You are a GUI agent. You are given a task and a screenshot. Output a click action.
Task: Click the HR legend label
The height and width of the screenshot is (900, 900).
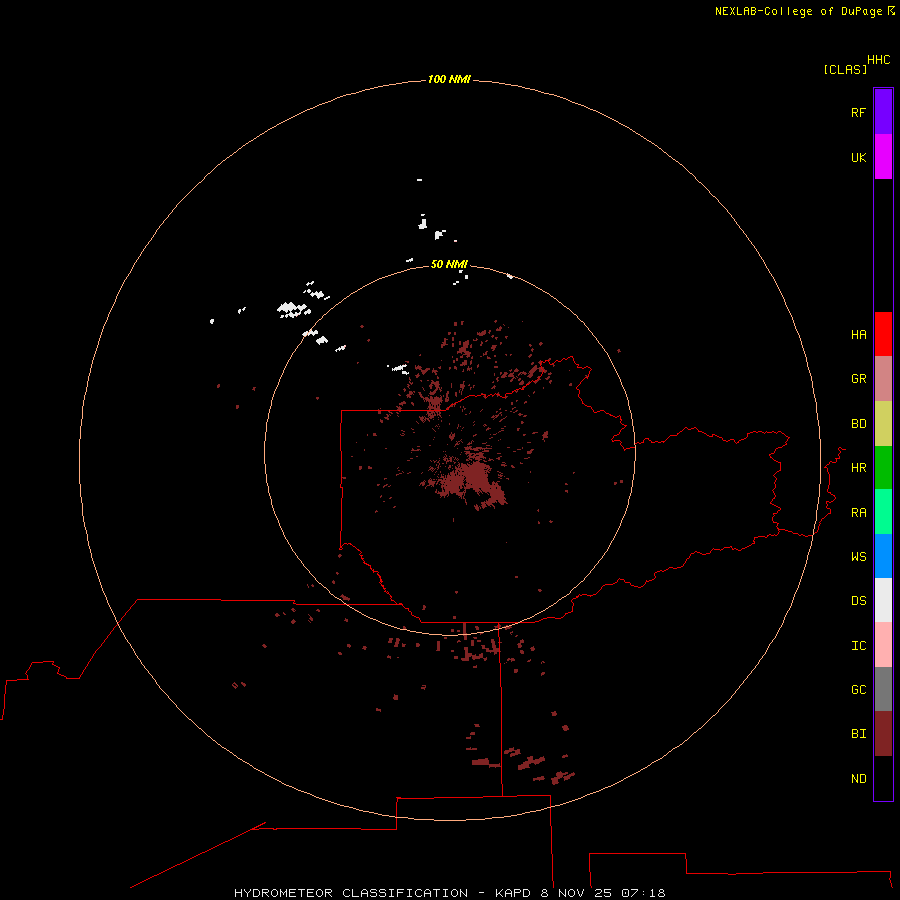[858, 468]
